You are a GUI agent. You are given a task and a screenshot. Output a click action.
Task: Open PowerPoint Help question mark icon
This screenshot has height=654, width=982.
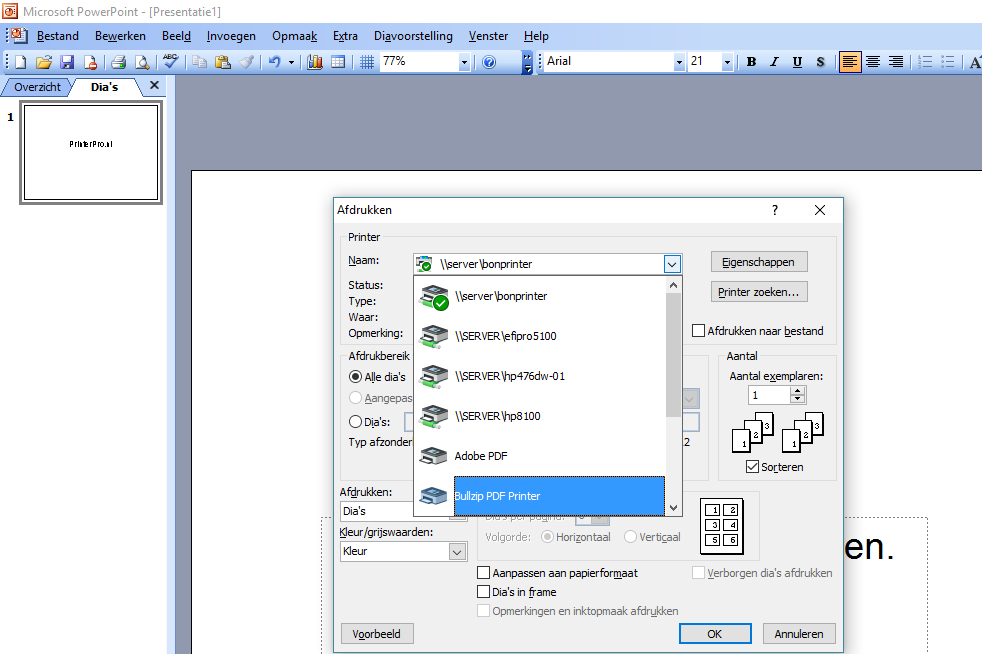tap(489, 61)
